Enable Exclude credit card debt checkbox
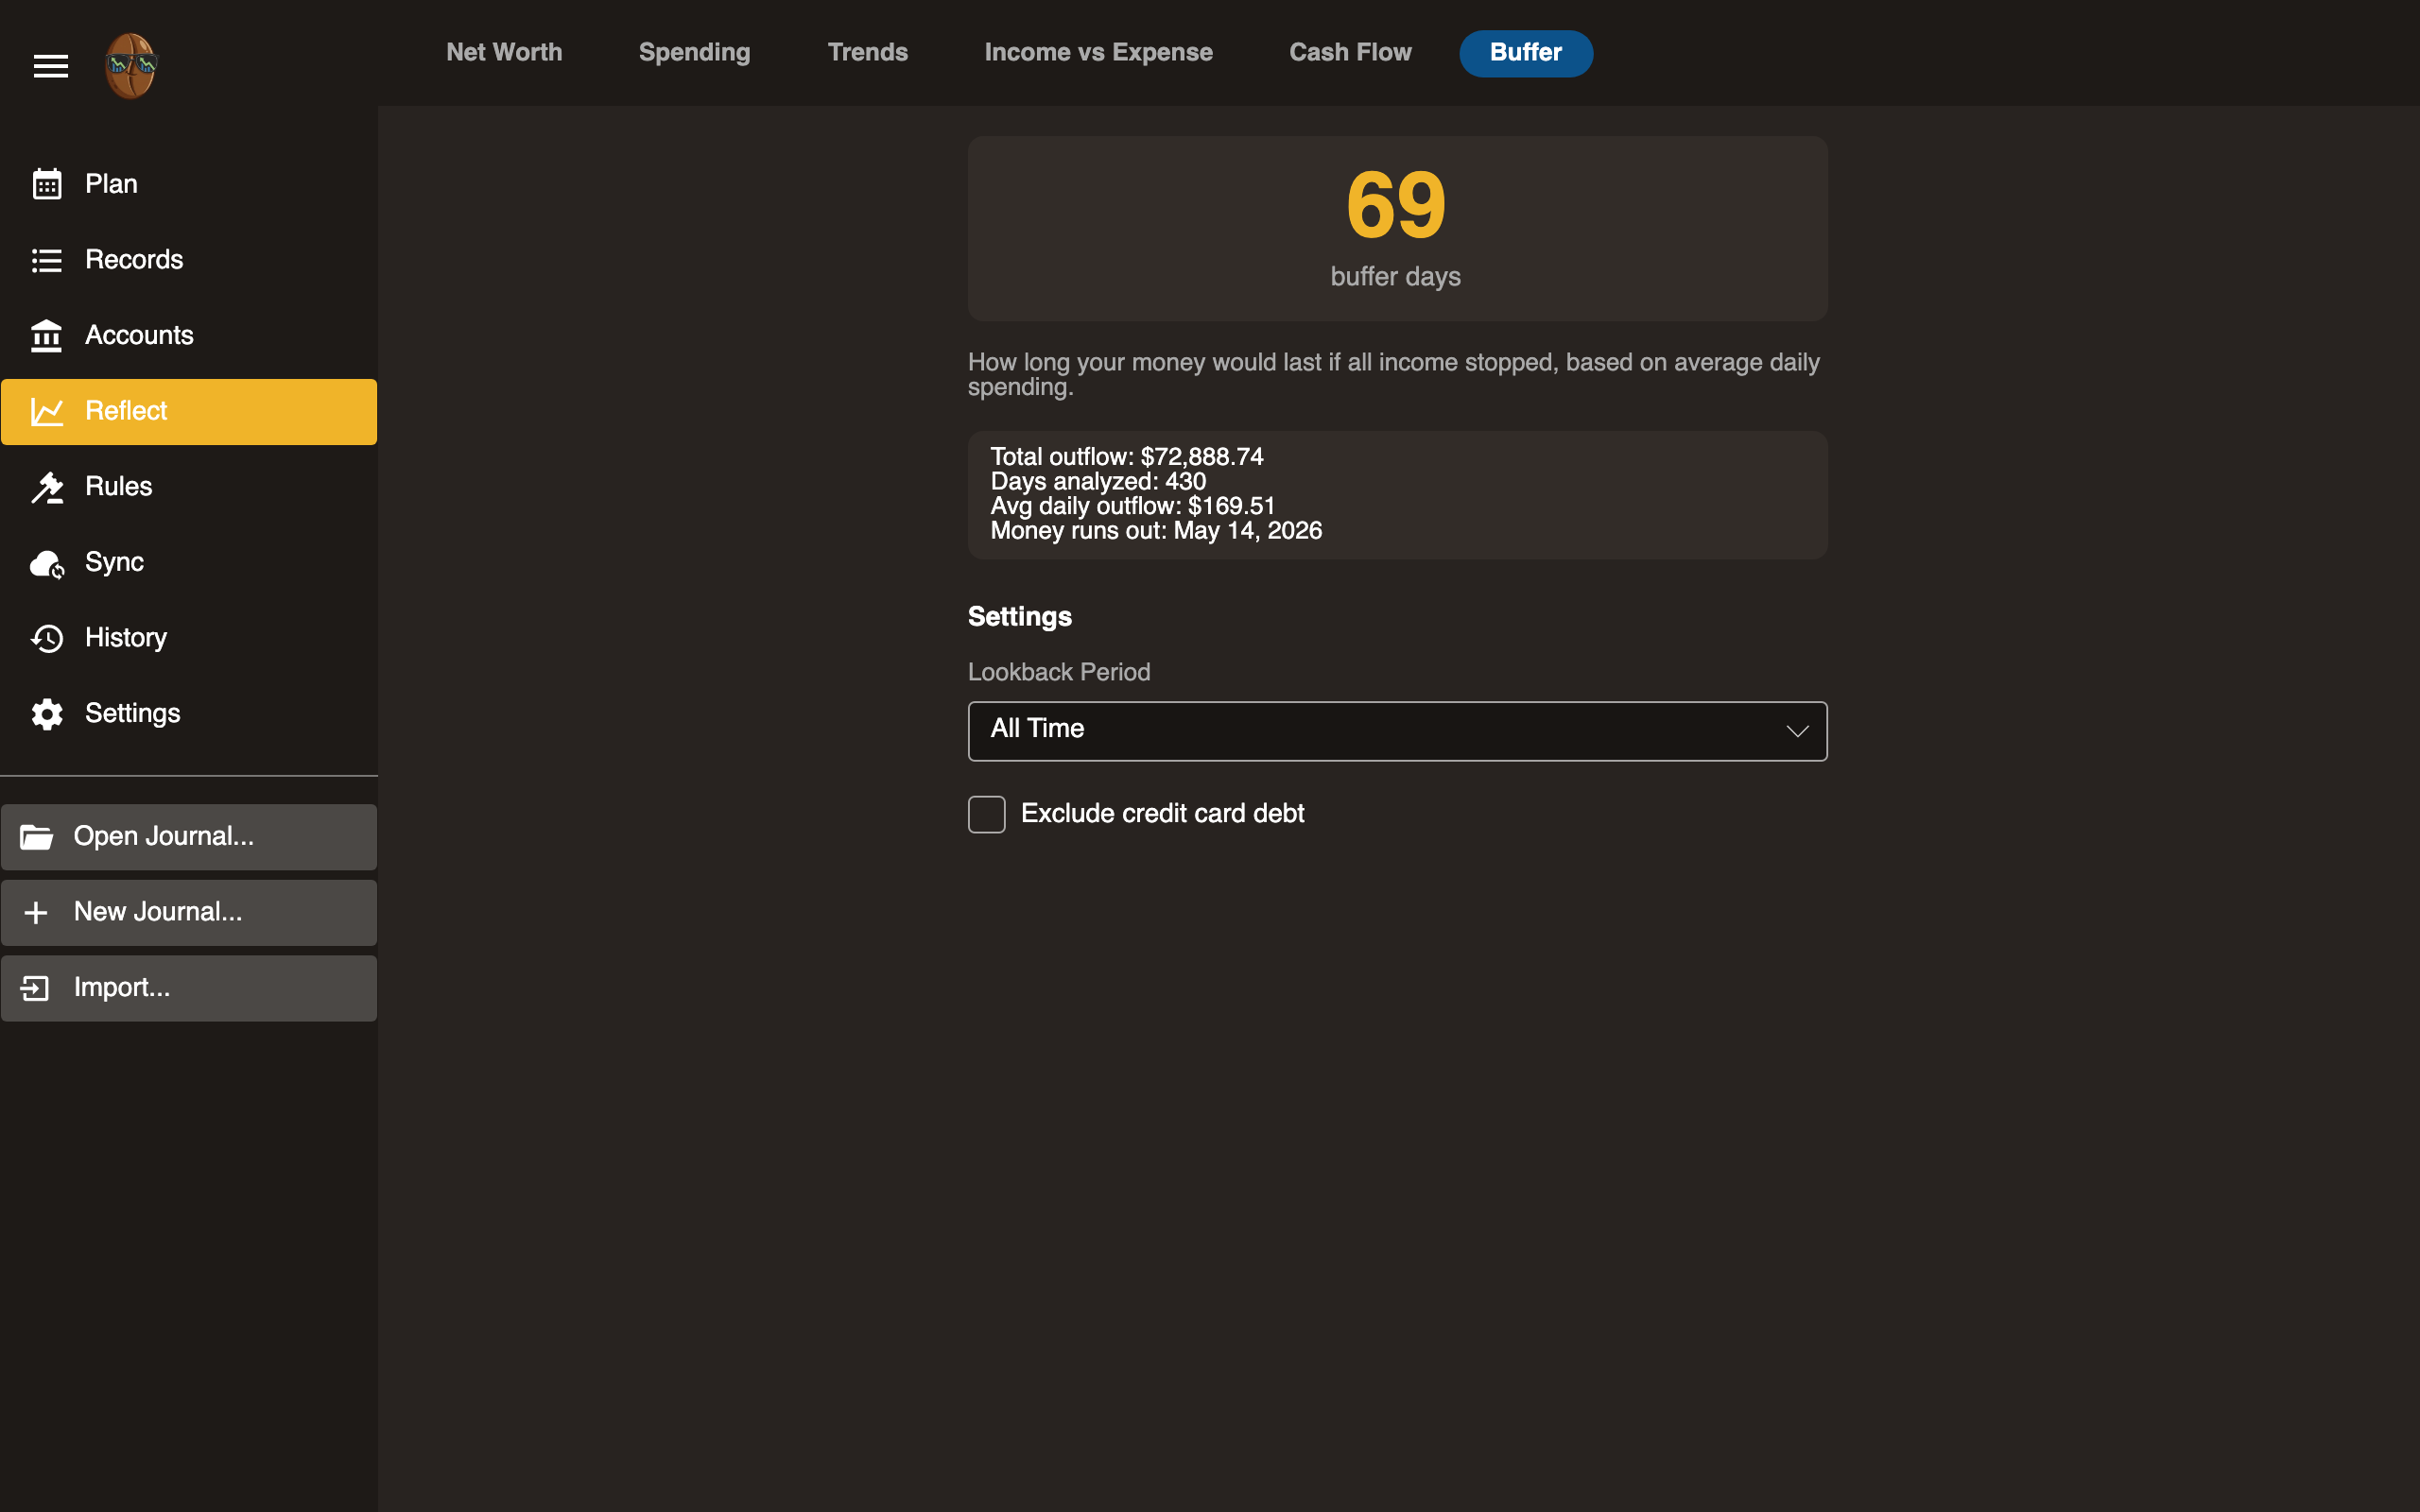Viewport: 2420px width, 1512px height. 986,814
